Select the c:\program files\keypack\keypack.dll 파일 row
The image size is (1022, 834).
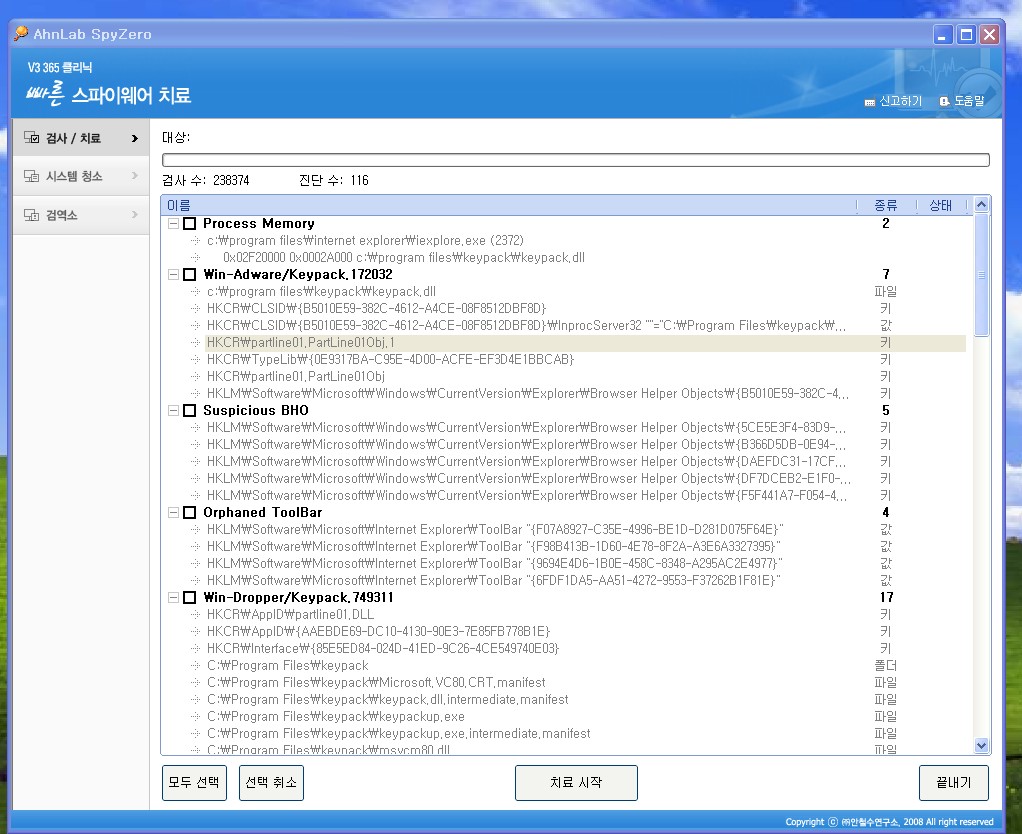click(585, 291)
